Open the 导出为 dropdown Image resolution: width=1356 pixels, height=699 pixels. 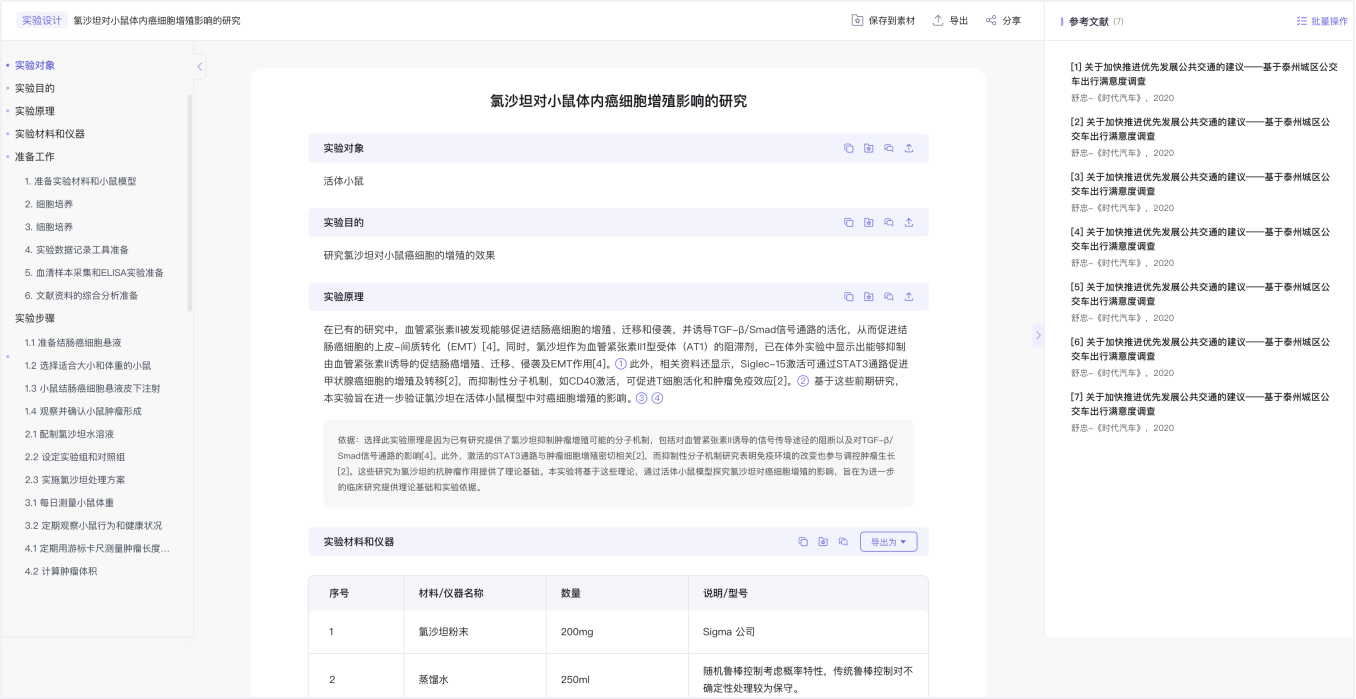888,542
